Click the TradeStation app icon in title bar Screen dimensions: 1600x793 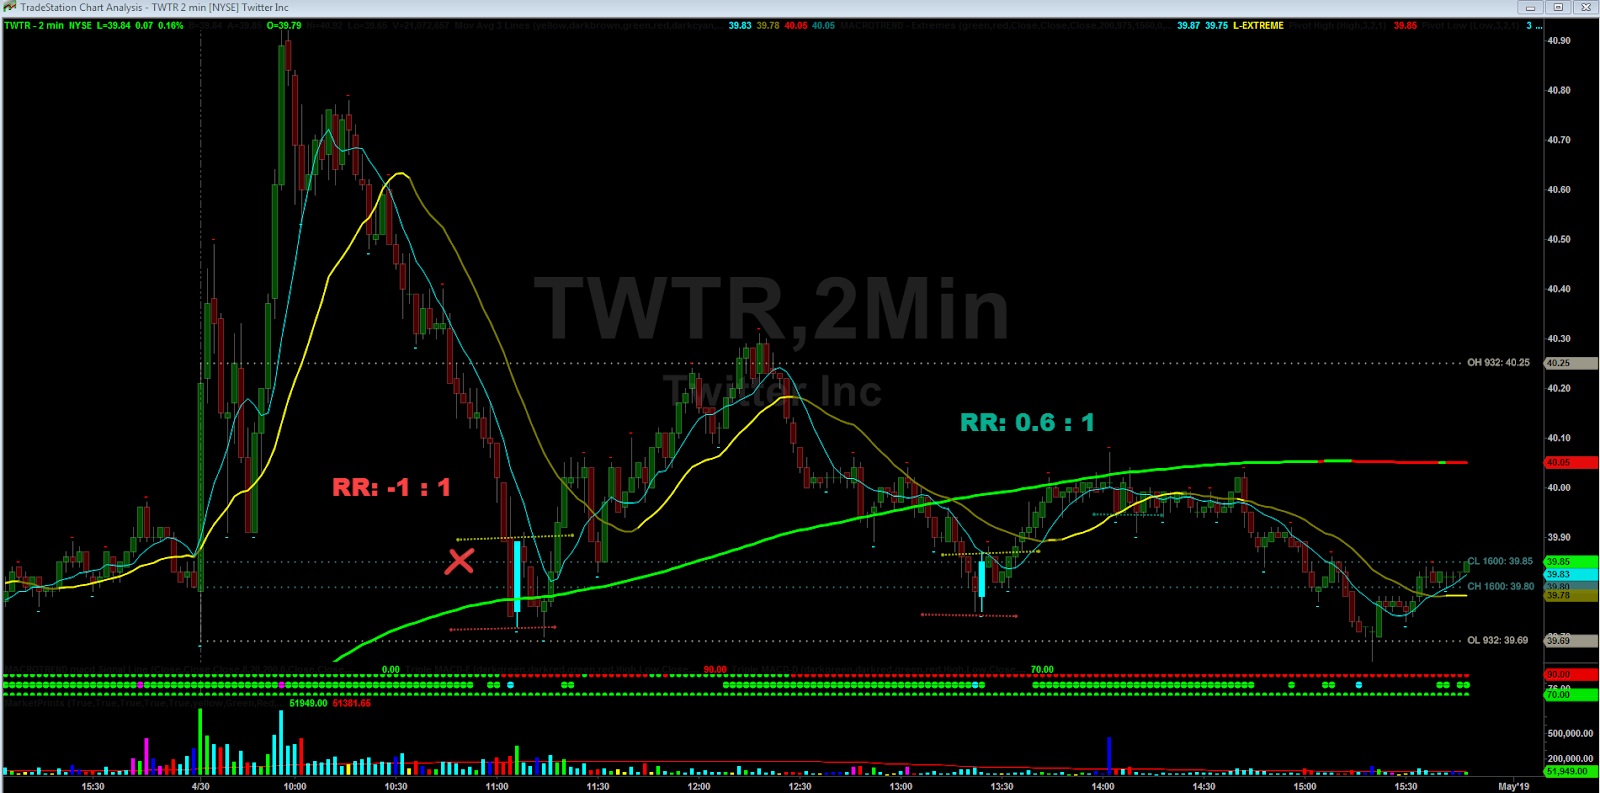point(9,7)
